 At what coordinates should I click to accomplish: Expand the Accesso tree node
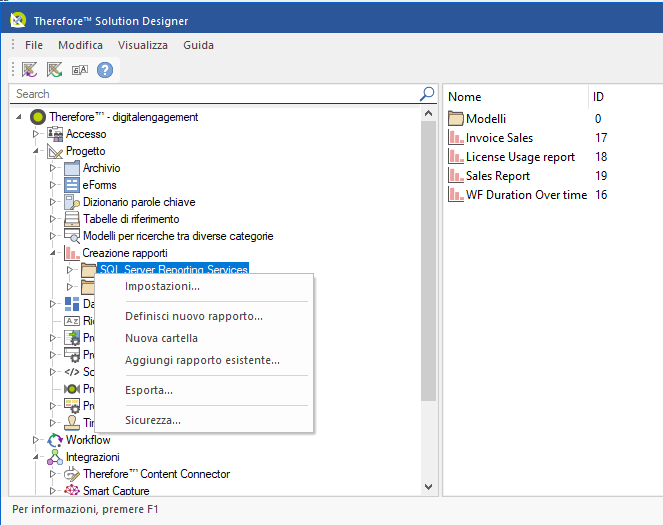[x=36, y=134]
